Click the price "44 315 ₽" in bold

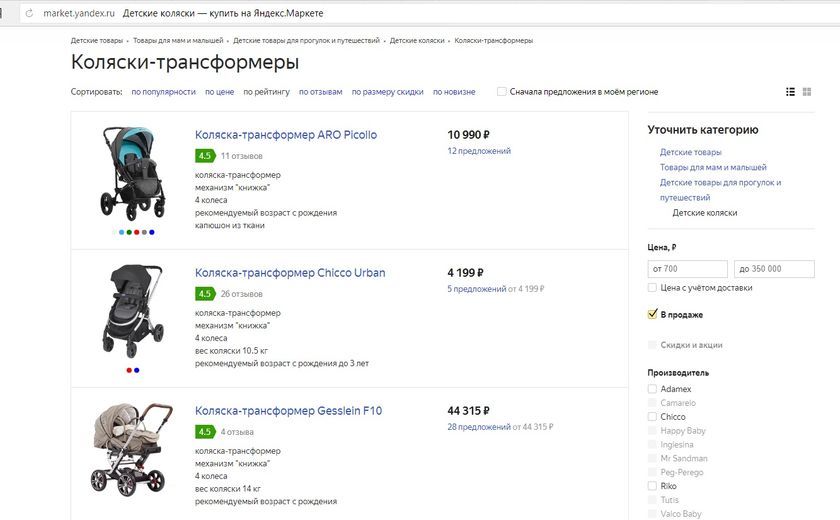pos(468,411)
